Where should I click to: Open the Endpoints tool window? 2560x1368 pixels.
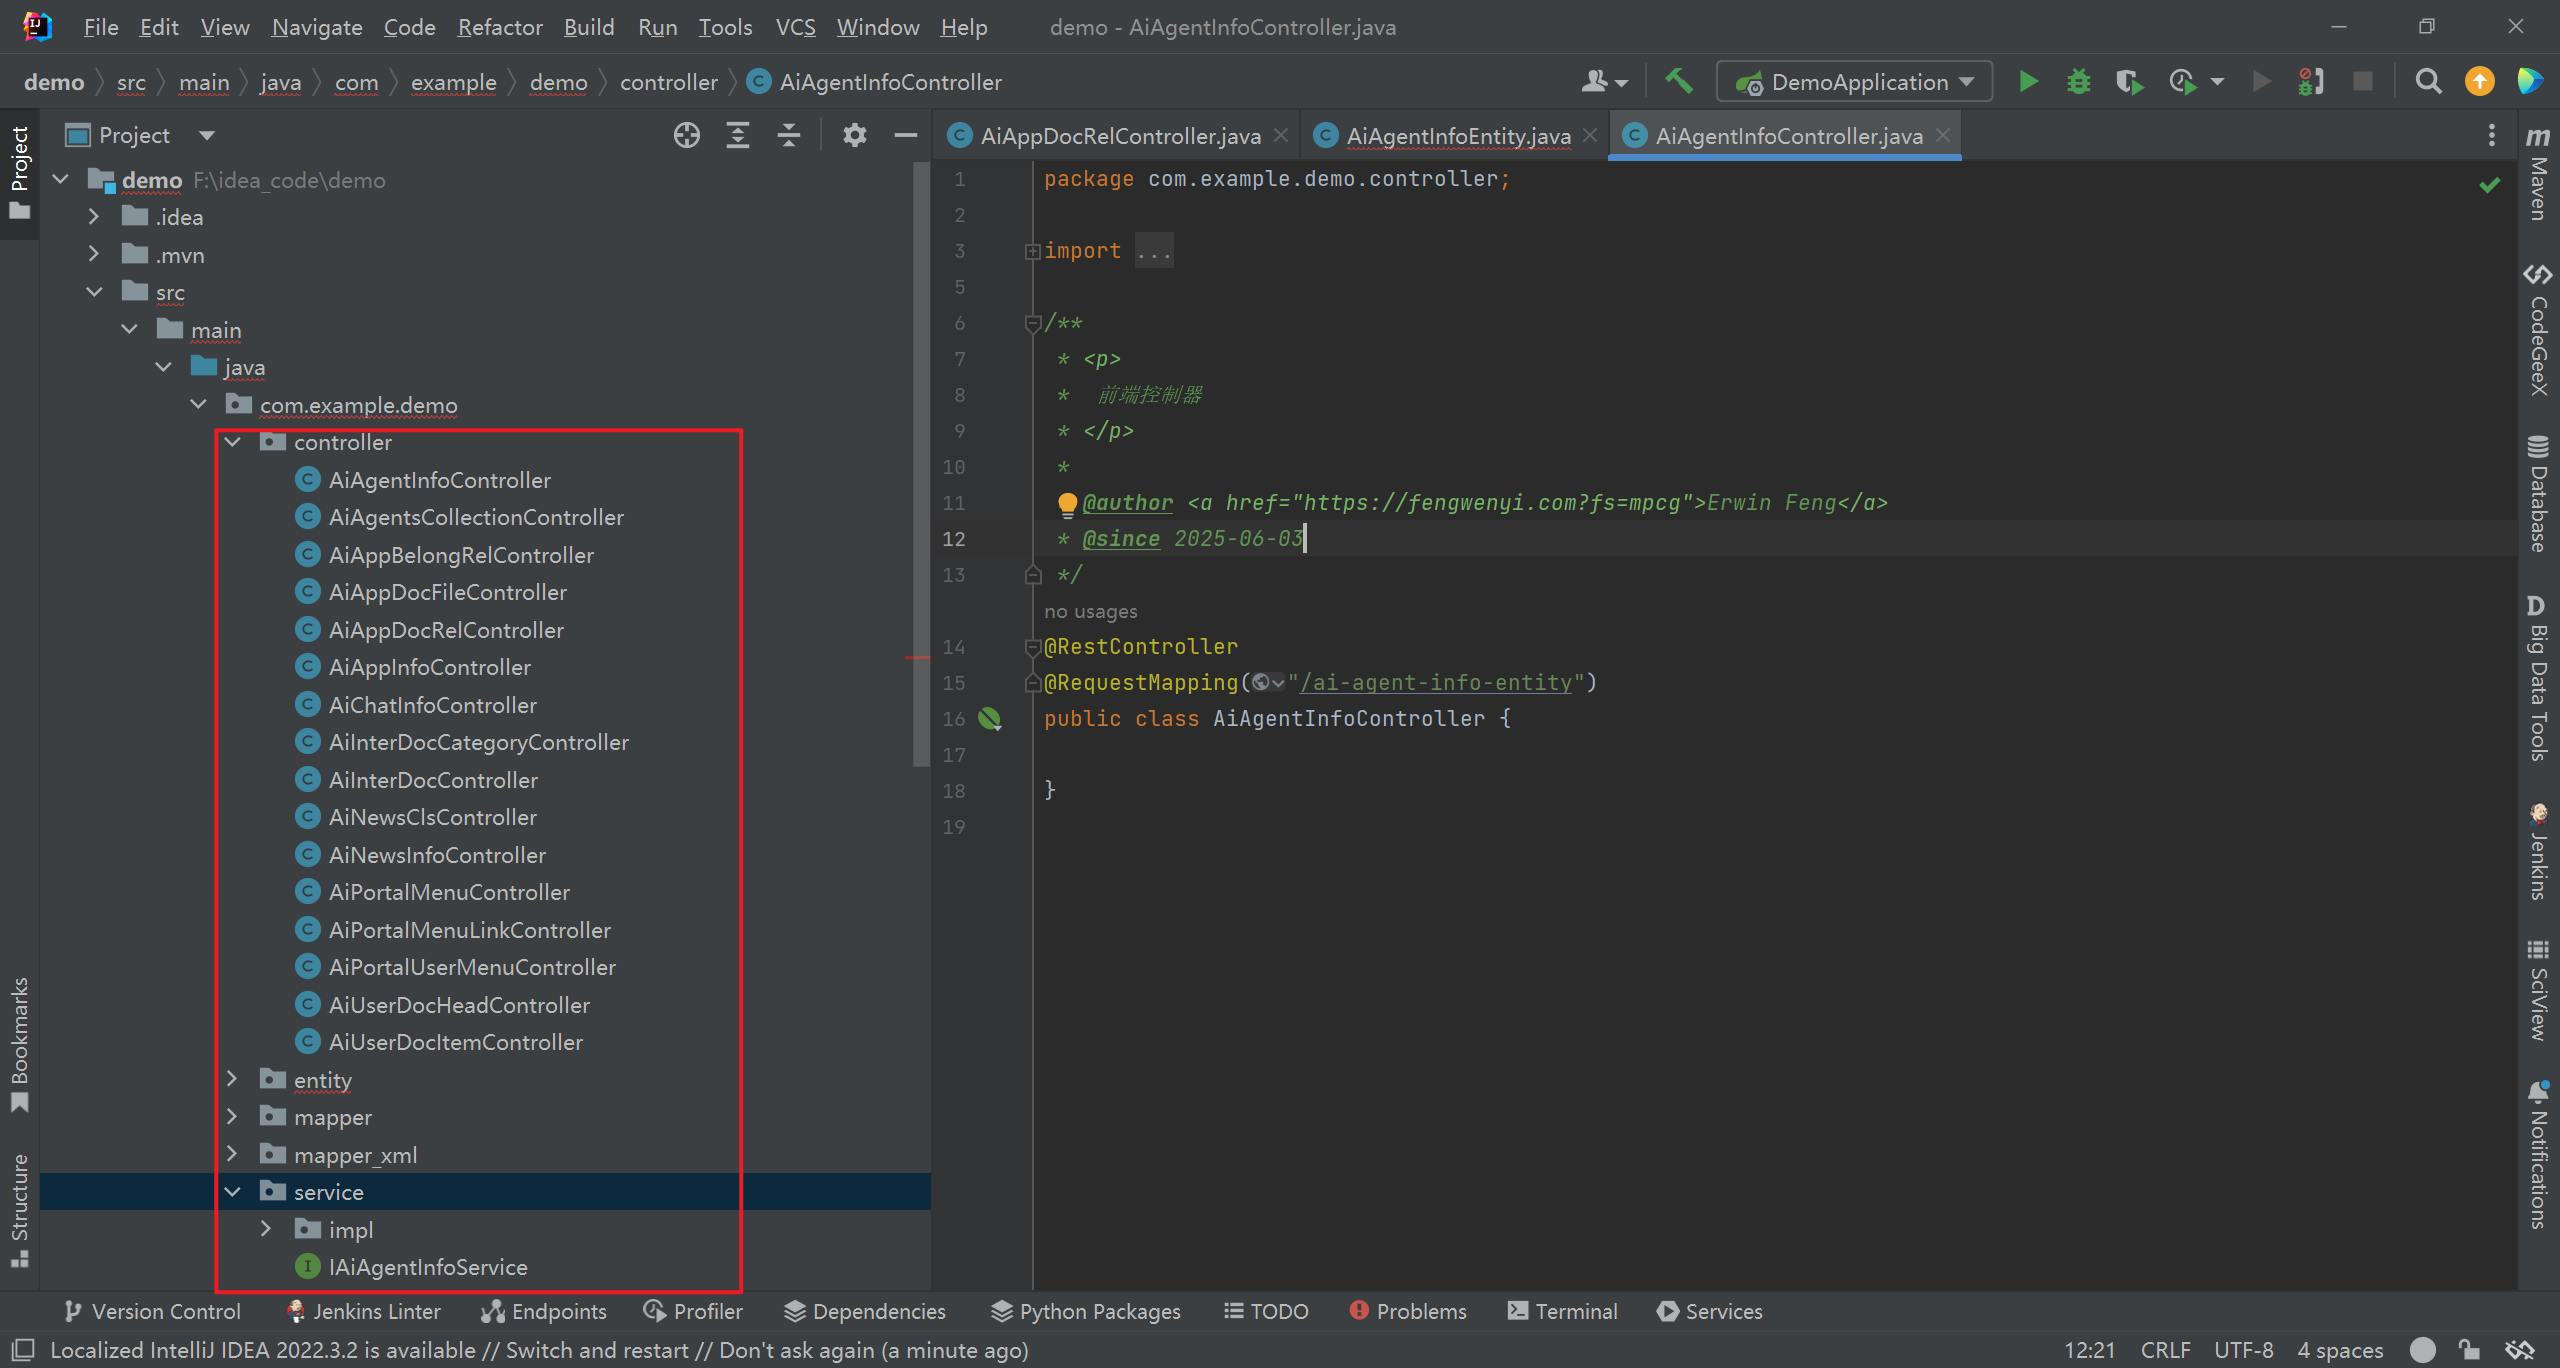[544, 1311]
